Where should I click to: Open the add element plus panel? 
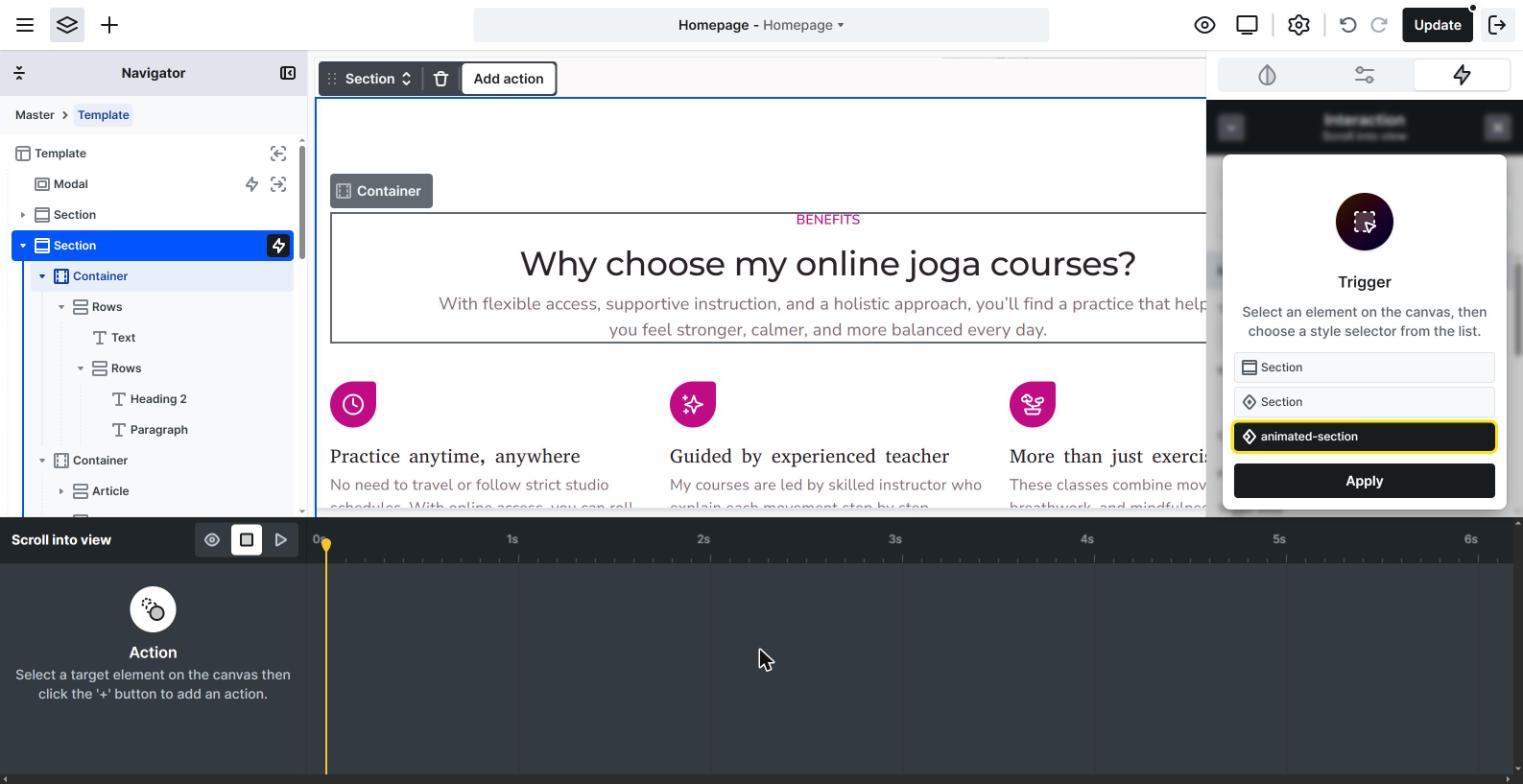pos(109,25)
